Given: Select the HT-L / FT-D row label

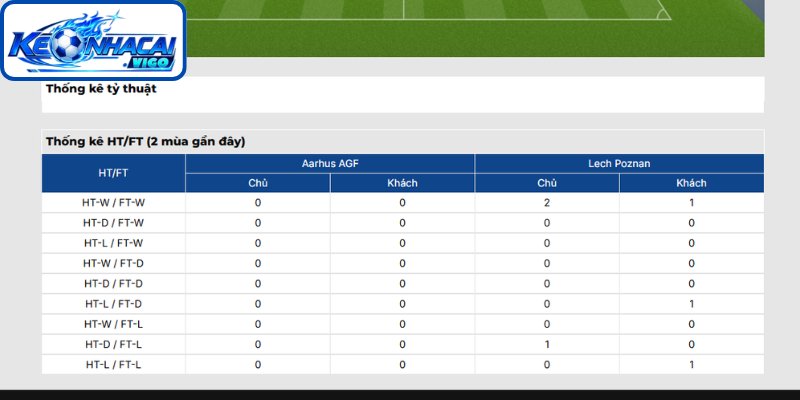Looking at the screenshot, I should pos(113,304).
